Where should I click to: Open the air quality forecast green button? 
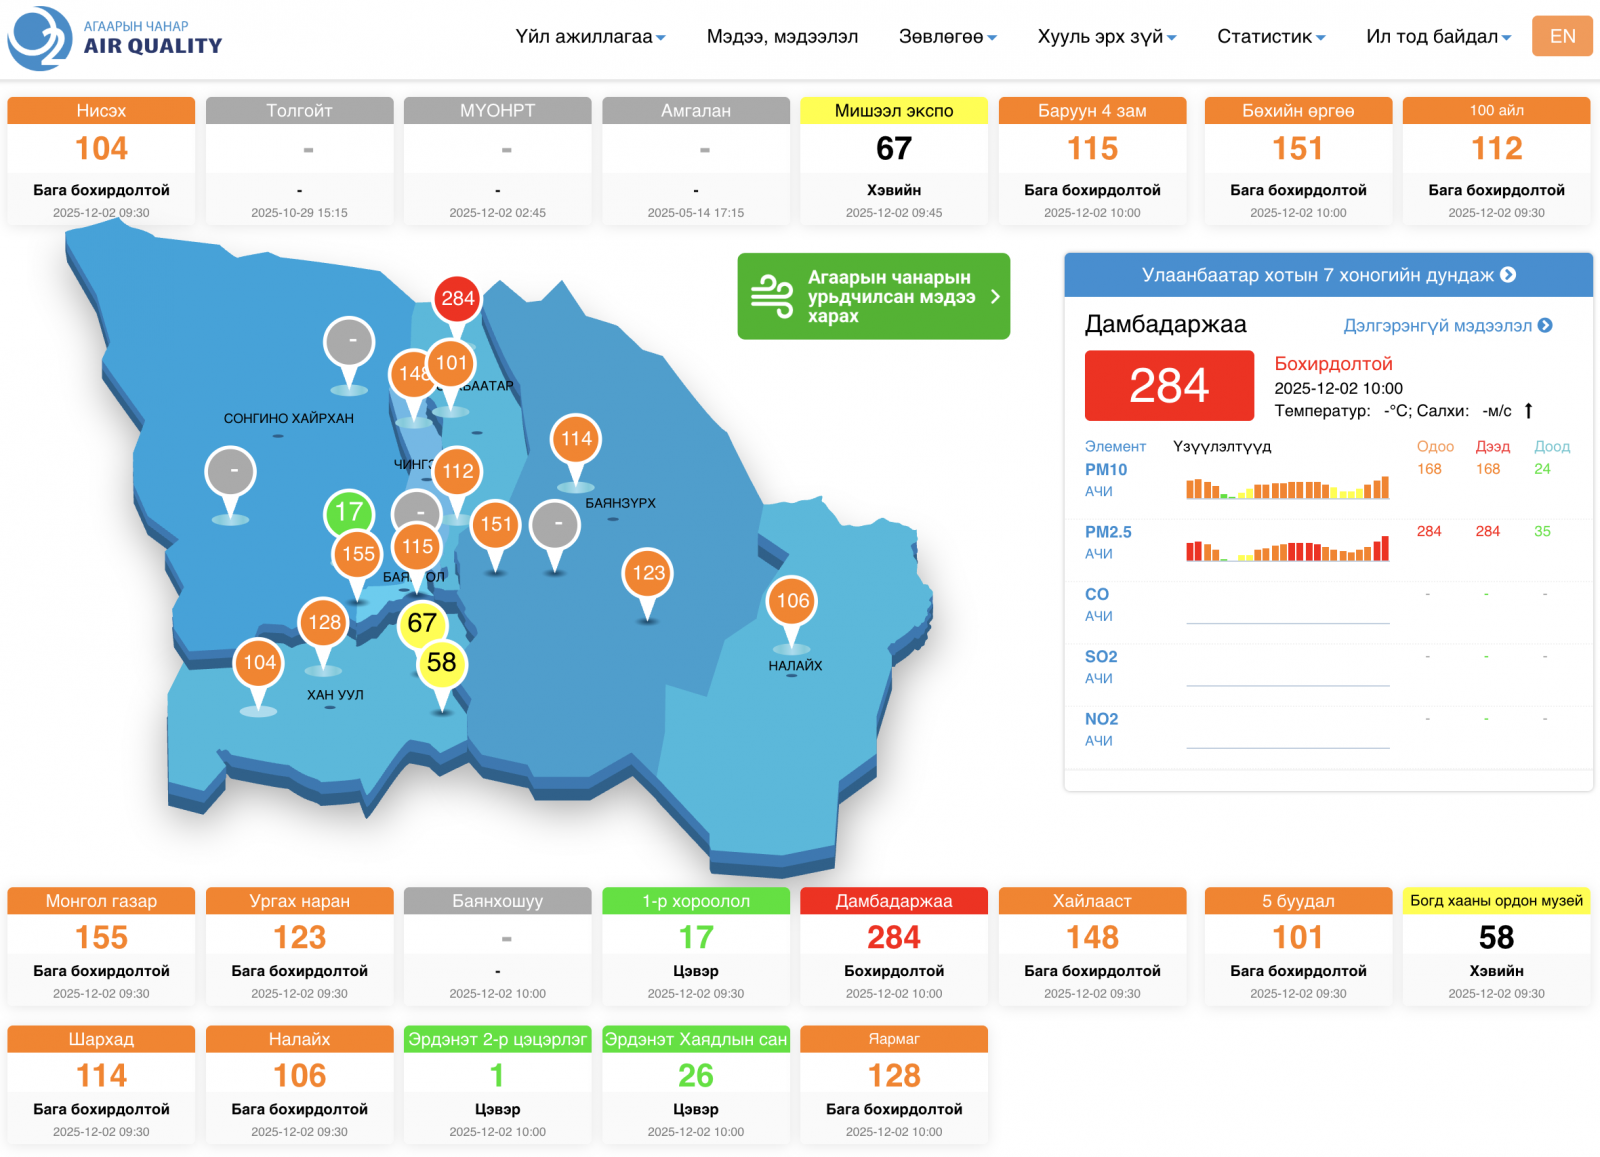tap(873, 297)
